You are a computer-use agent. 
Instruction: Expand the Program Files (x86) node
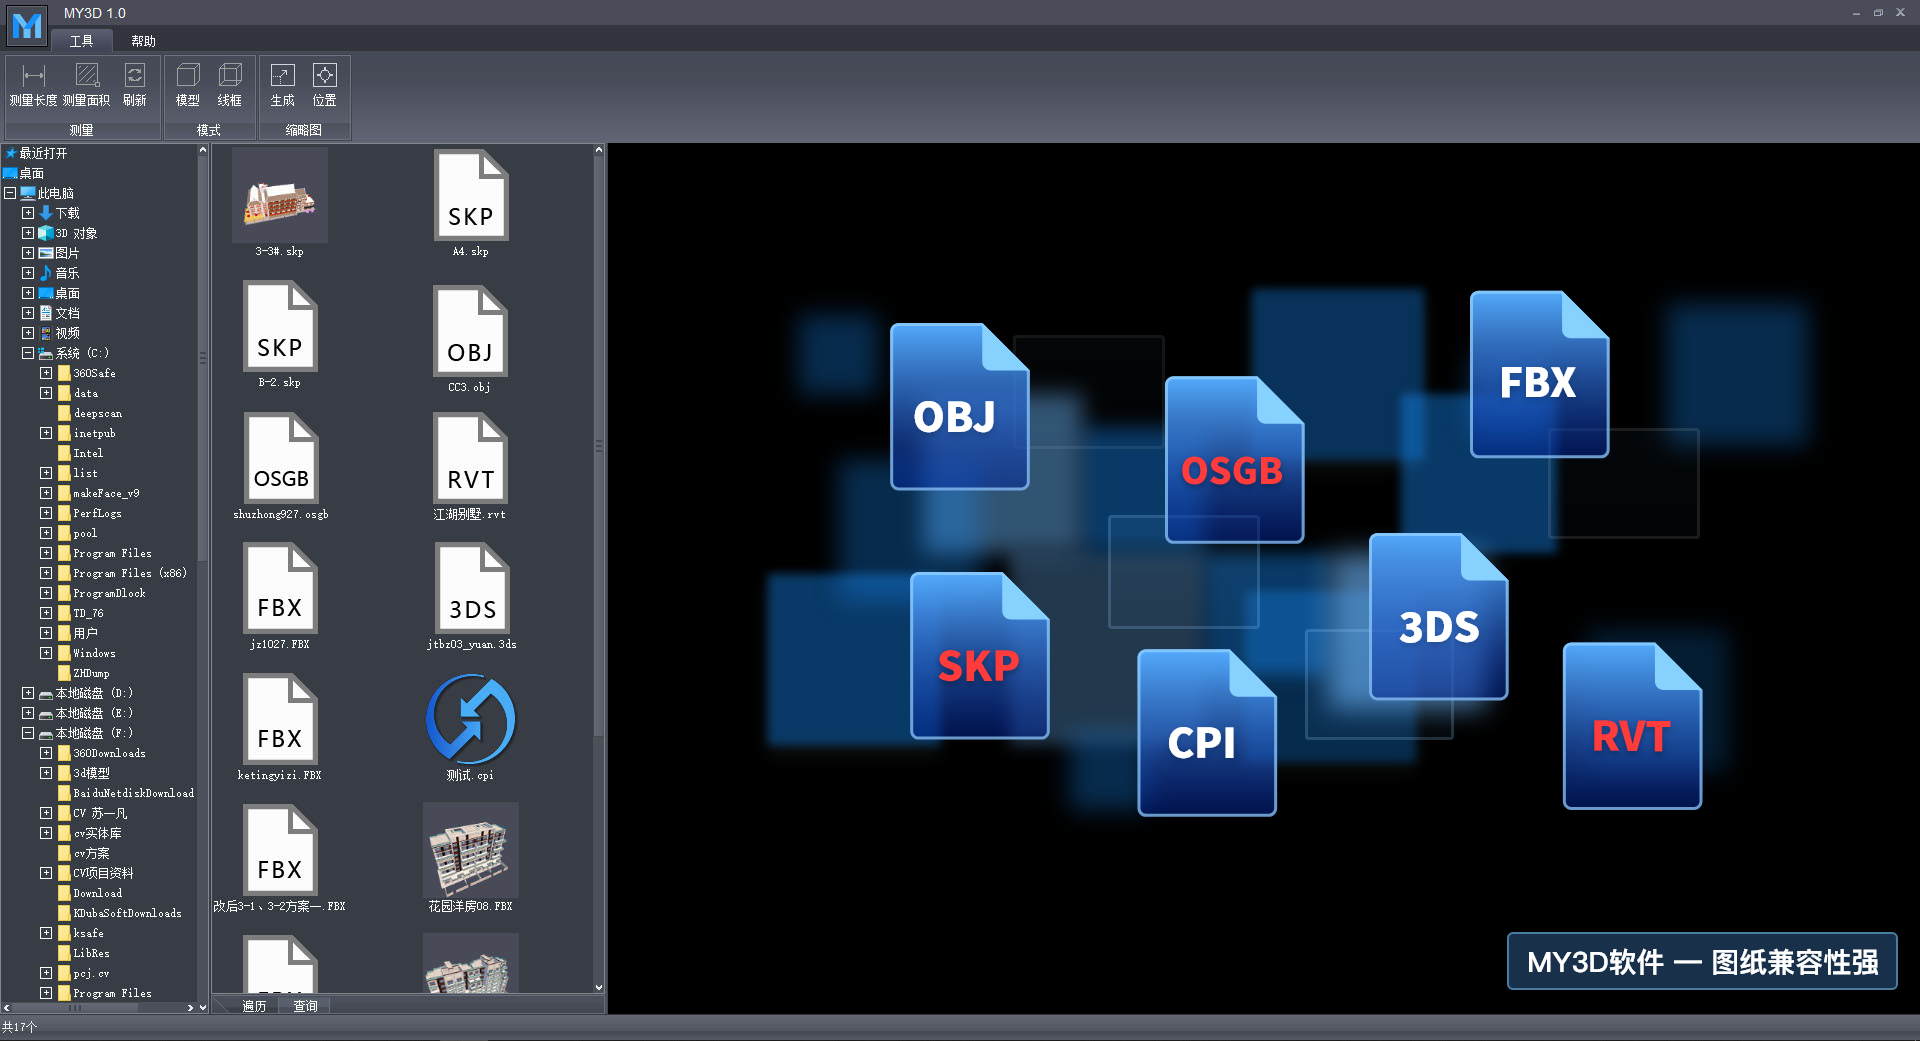point(46,573)
